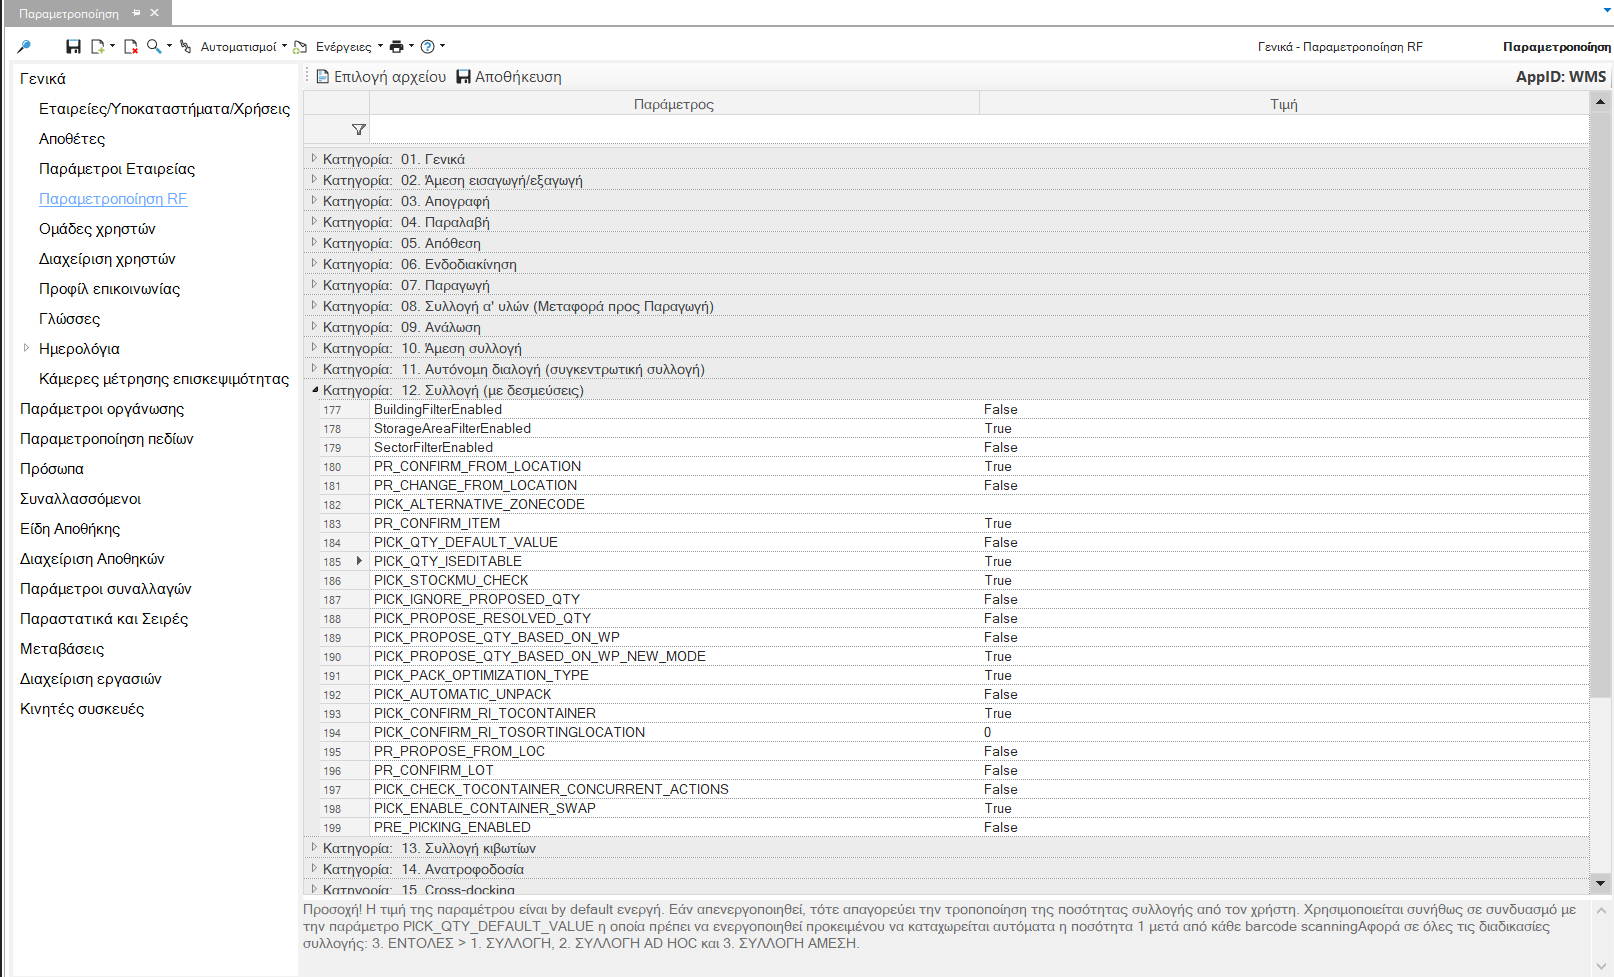This screenshot has width=1614, height=977.
Task: Click the filter funnel icon in grid
Action: pyautogui.click(x=359, y=129)
